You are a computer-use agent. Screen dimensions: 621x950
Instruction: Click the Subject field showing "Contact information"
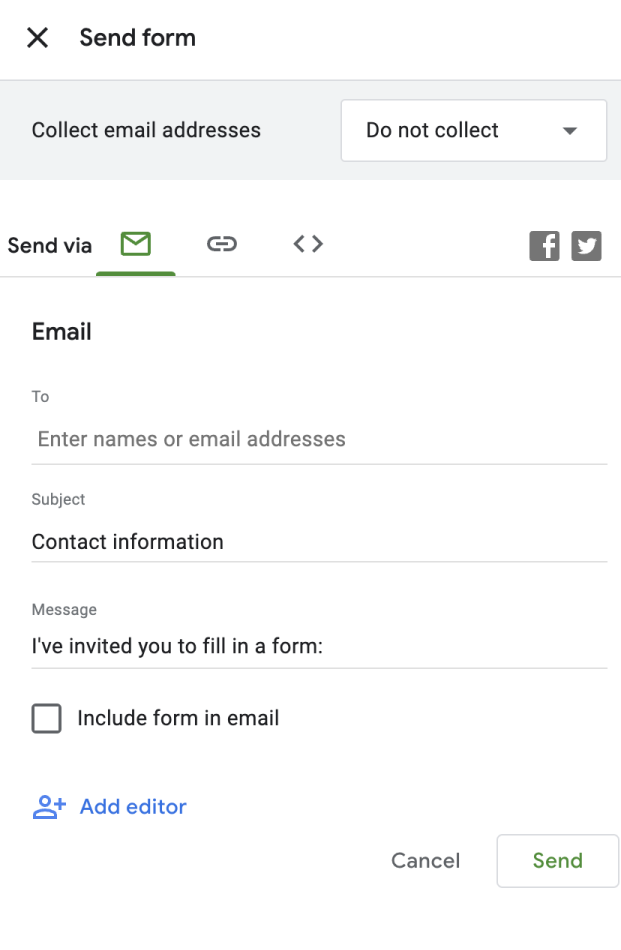(x=319, y=542)
